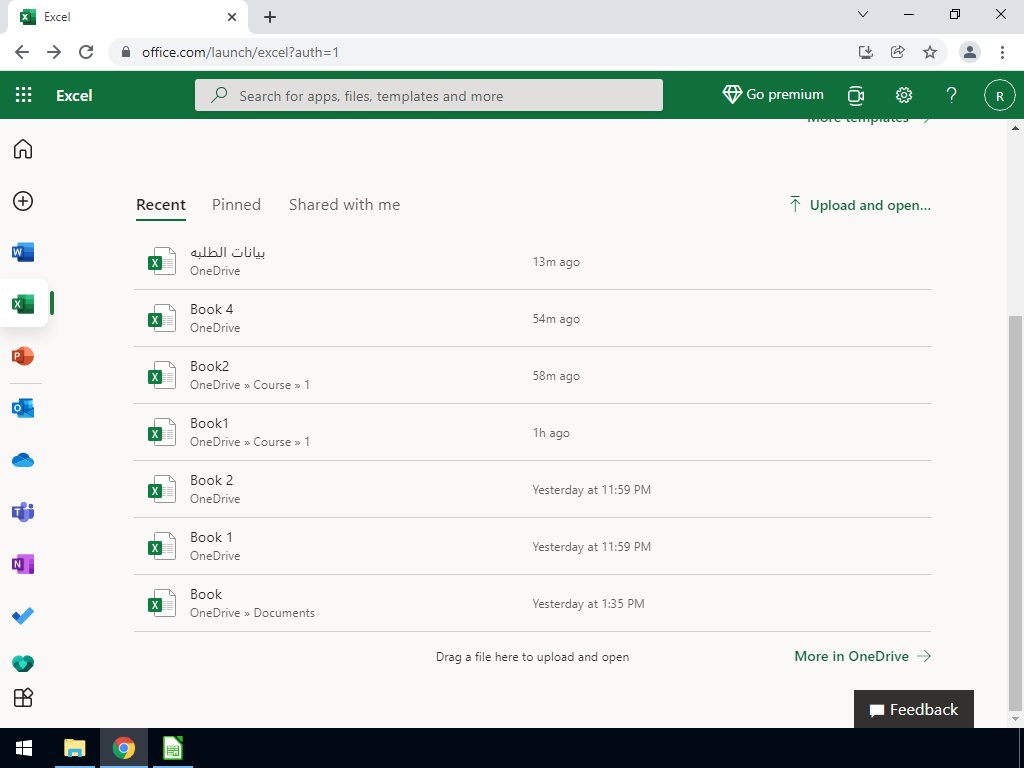The height and width of the screenshot is (768, 1024).
Task: Select the Excel icon in the sidebar
Action: 23,304
